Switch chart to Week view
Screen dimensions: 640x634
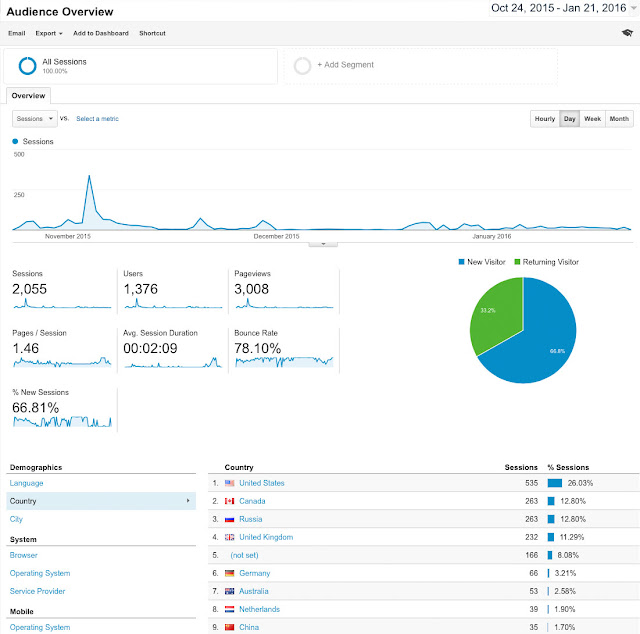coord(592,119)
